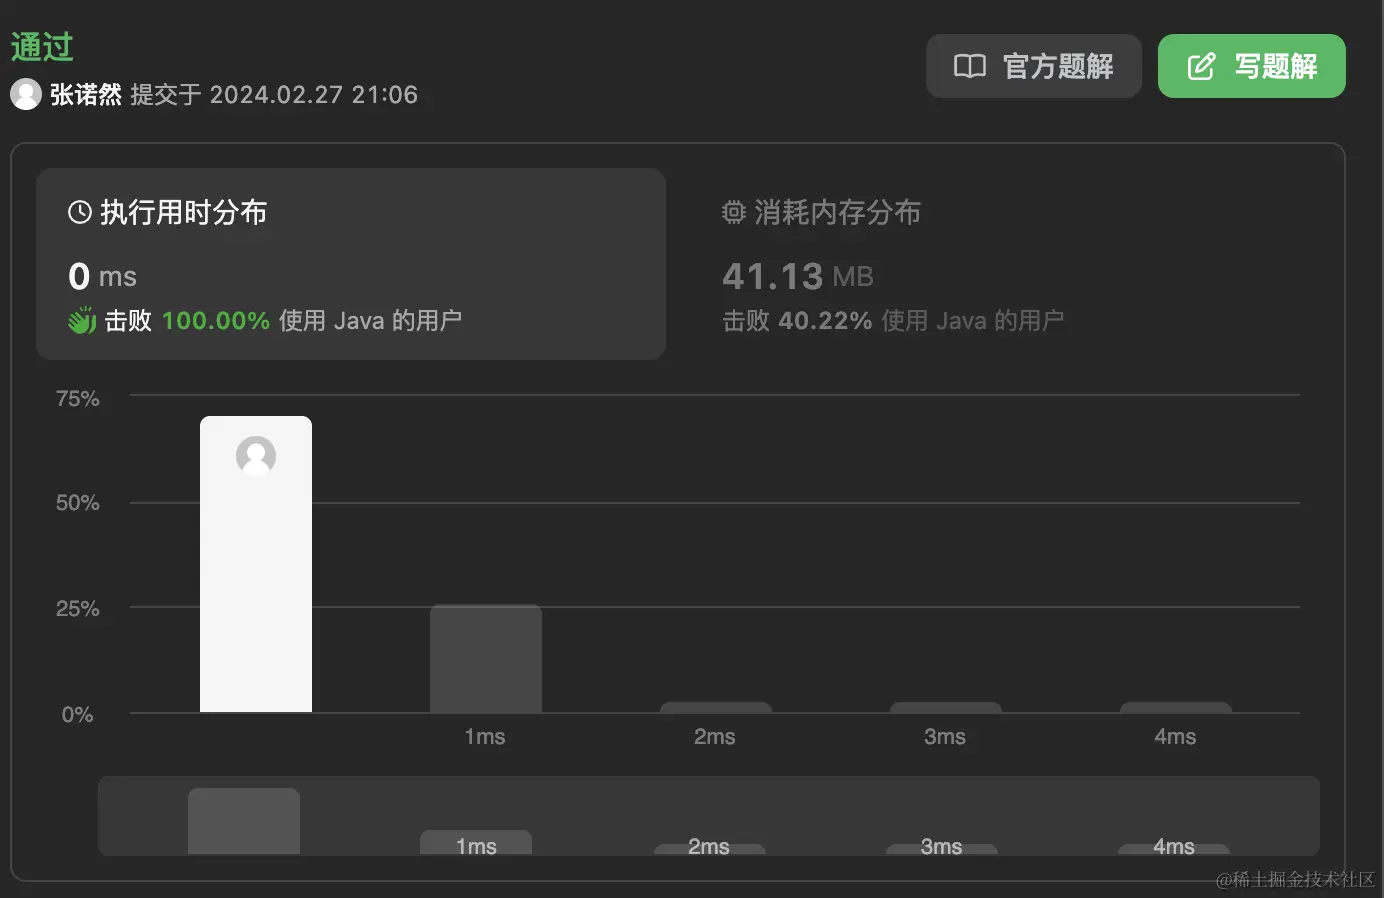Click the 40.22% memory beat percentage
Screen dimensions: 1384x898
click(x=825, y=321)
